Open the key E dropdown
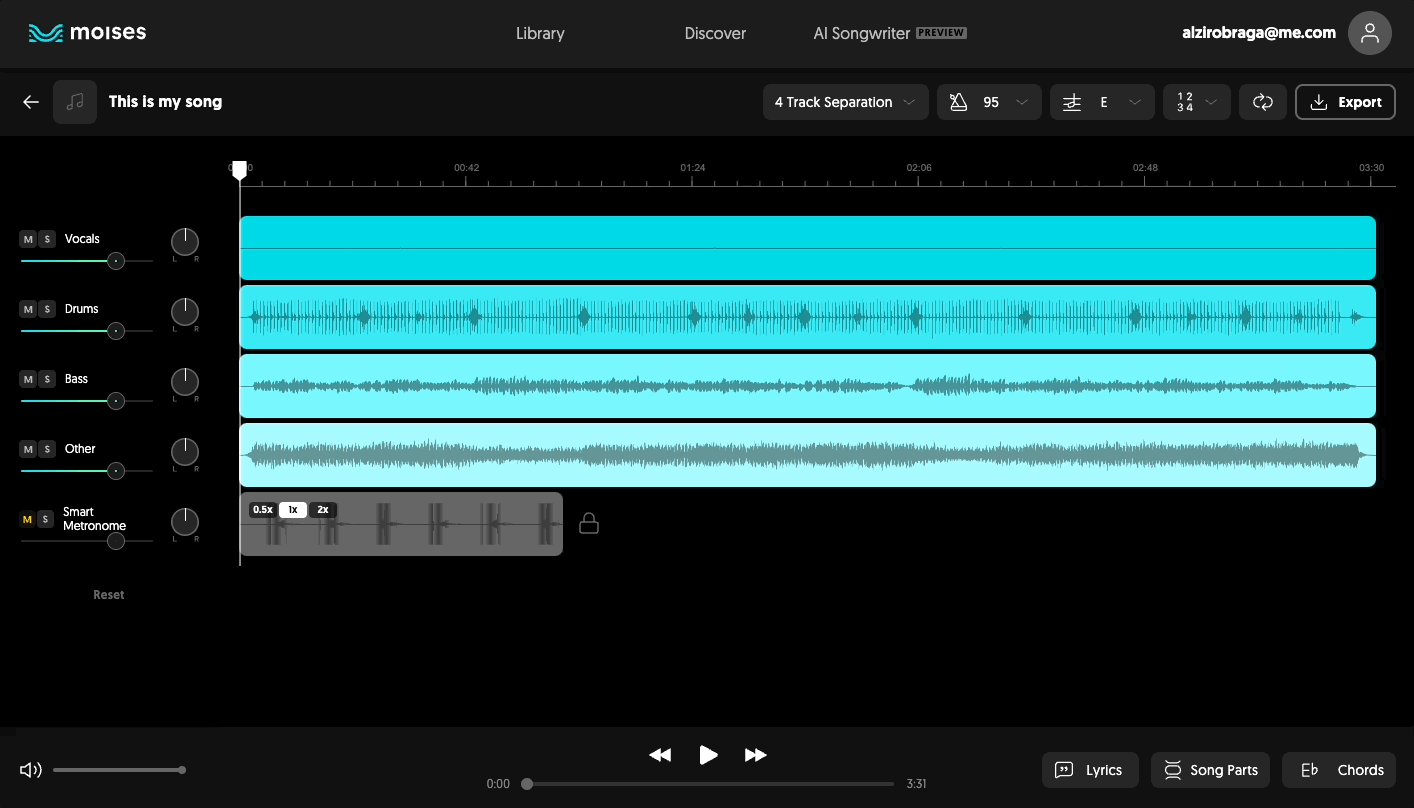 [x=1102, y=102]
